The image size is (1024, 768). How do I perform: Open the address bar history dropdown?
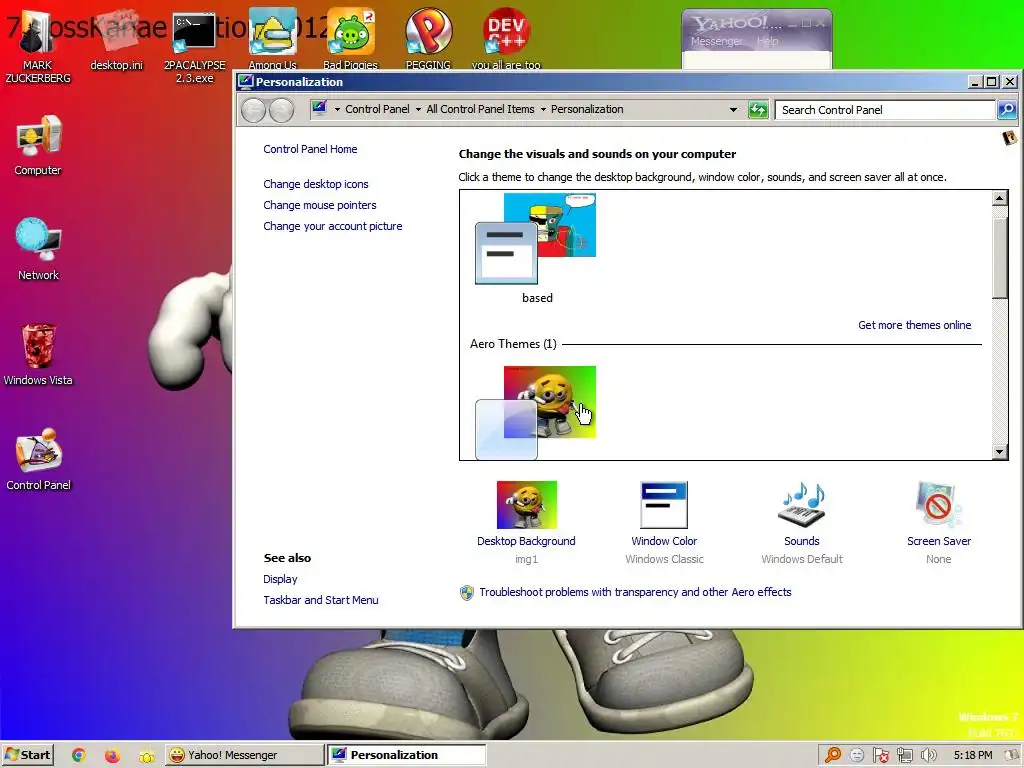pos(733,110)
